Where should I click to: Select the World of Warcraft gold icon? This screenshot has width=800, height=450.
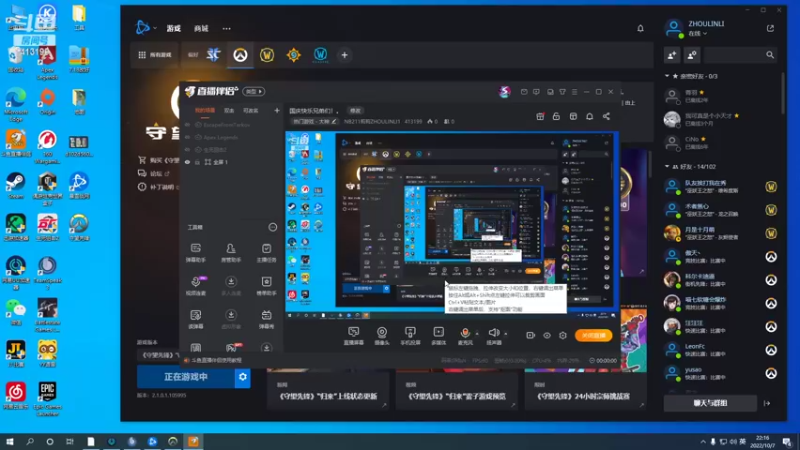(267, 55)
